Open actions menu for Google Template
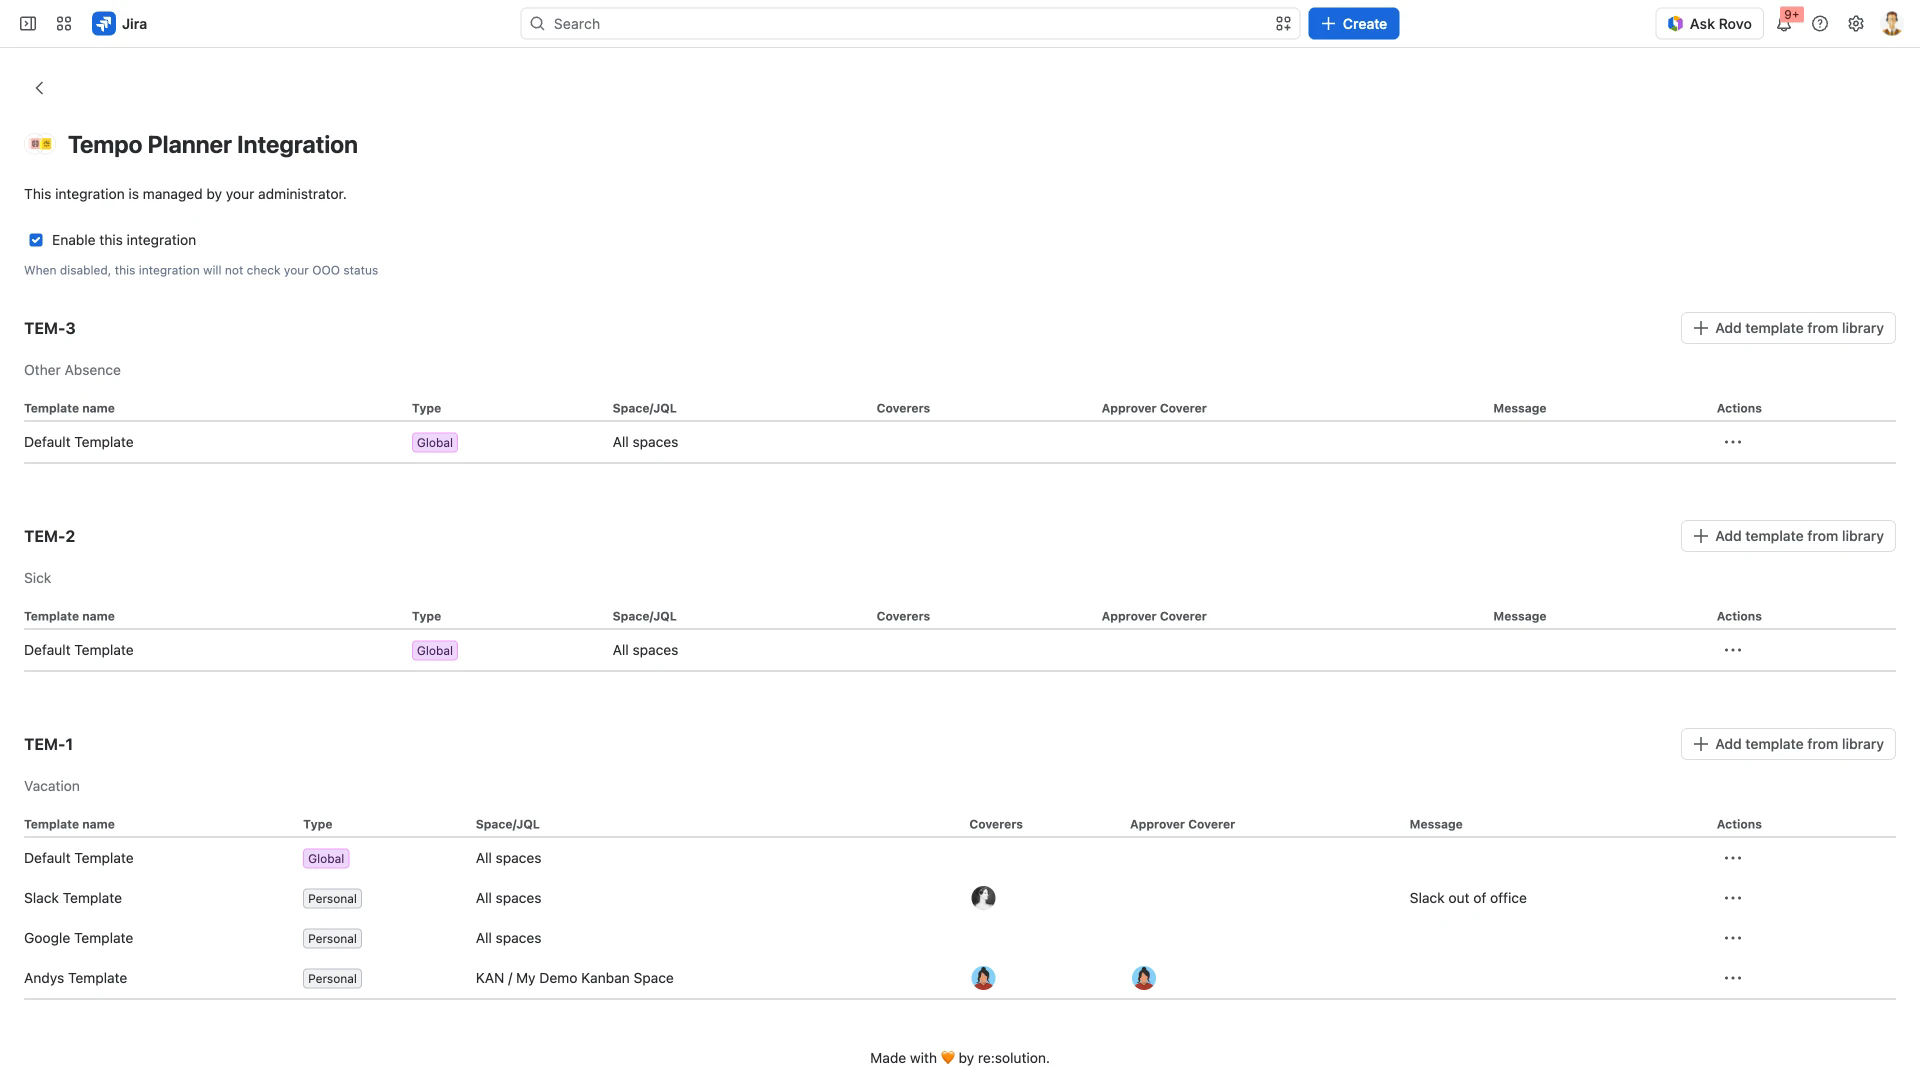Screen dimensions: 1920x1080 (x=1733, y=938)
